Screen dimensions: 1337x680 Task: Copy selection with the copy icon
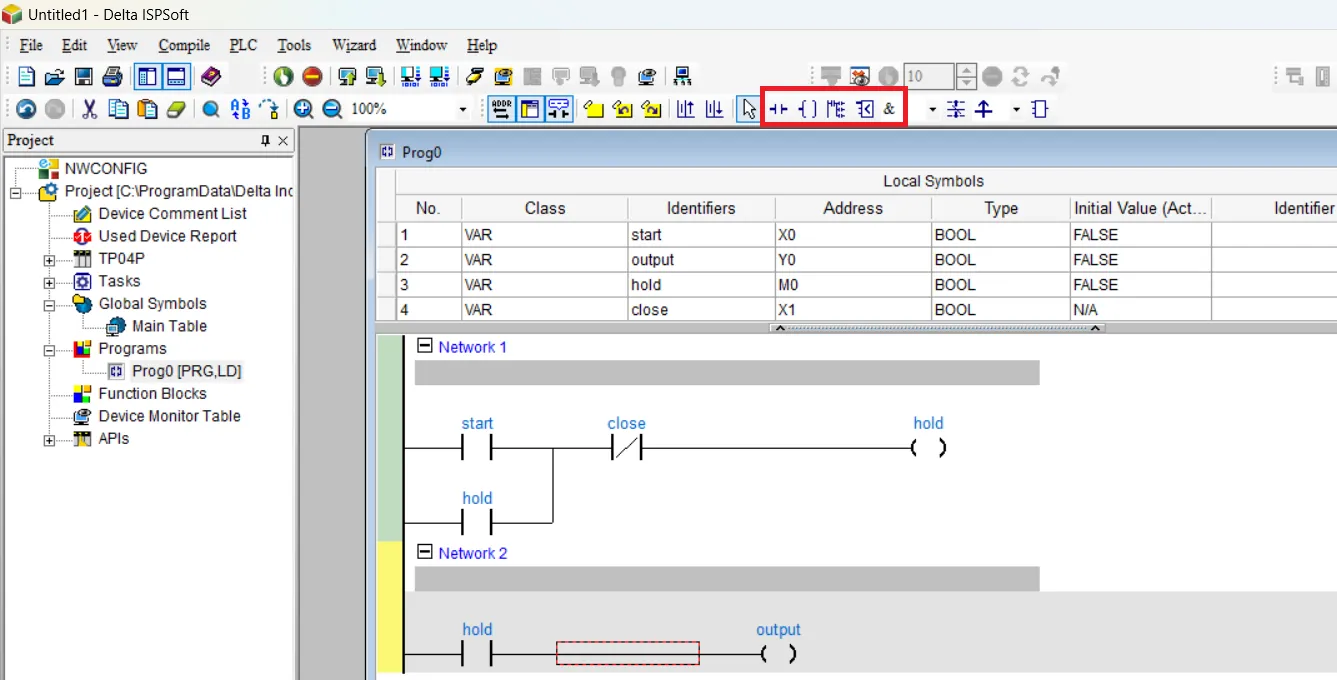118,109
